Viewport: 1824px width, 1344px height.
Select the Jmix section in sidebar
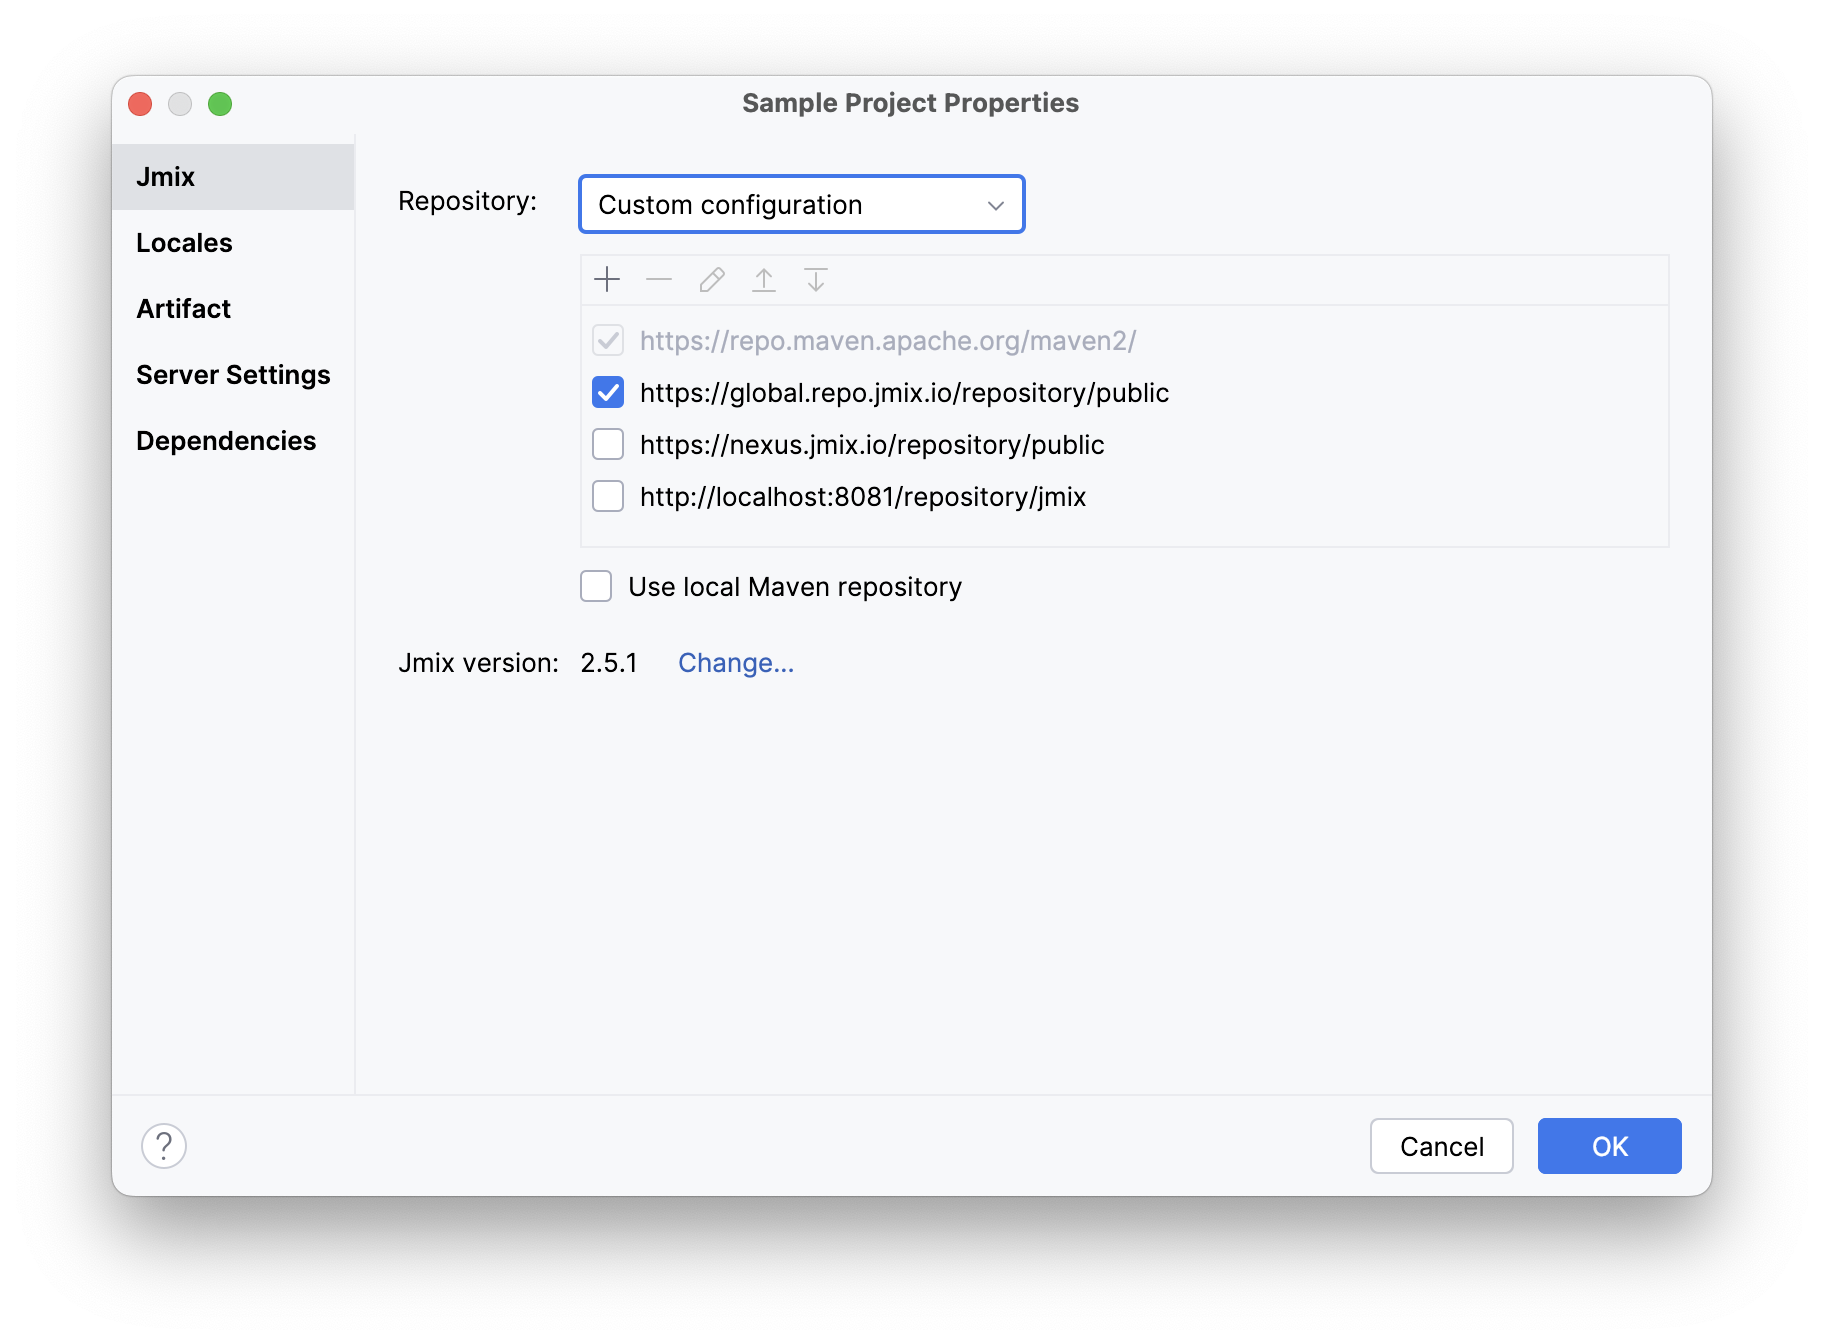pyautogui.click(x=166, y=177)
